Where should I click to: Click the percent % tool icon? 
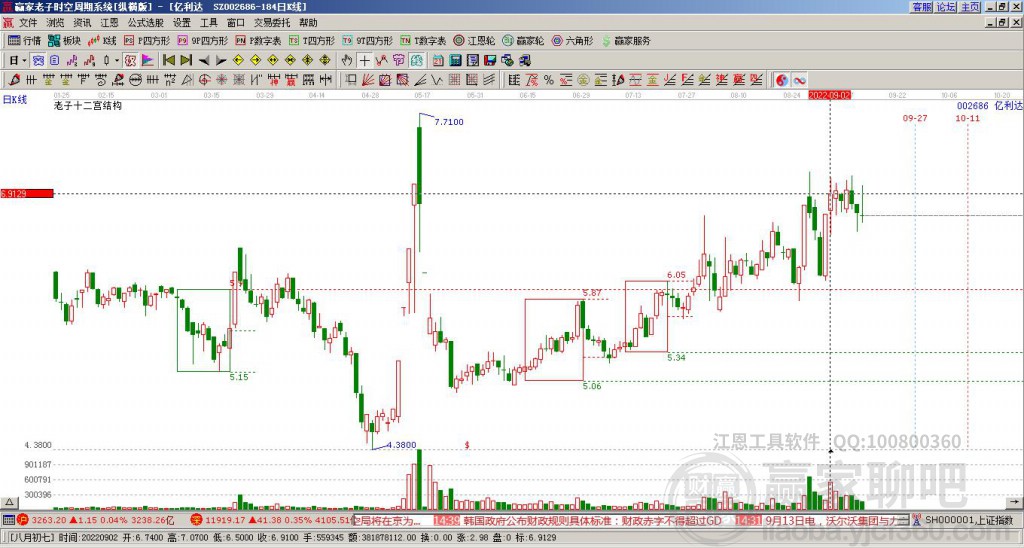[x=549, y=80]
